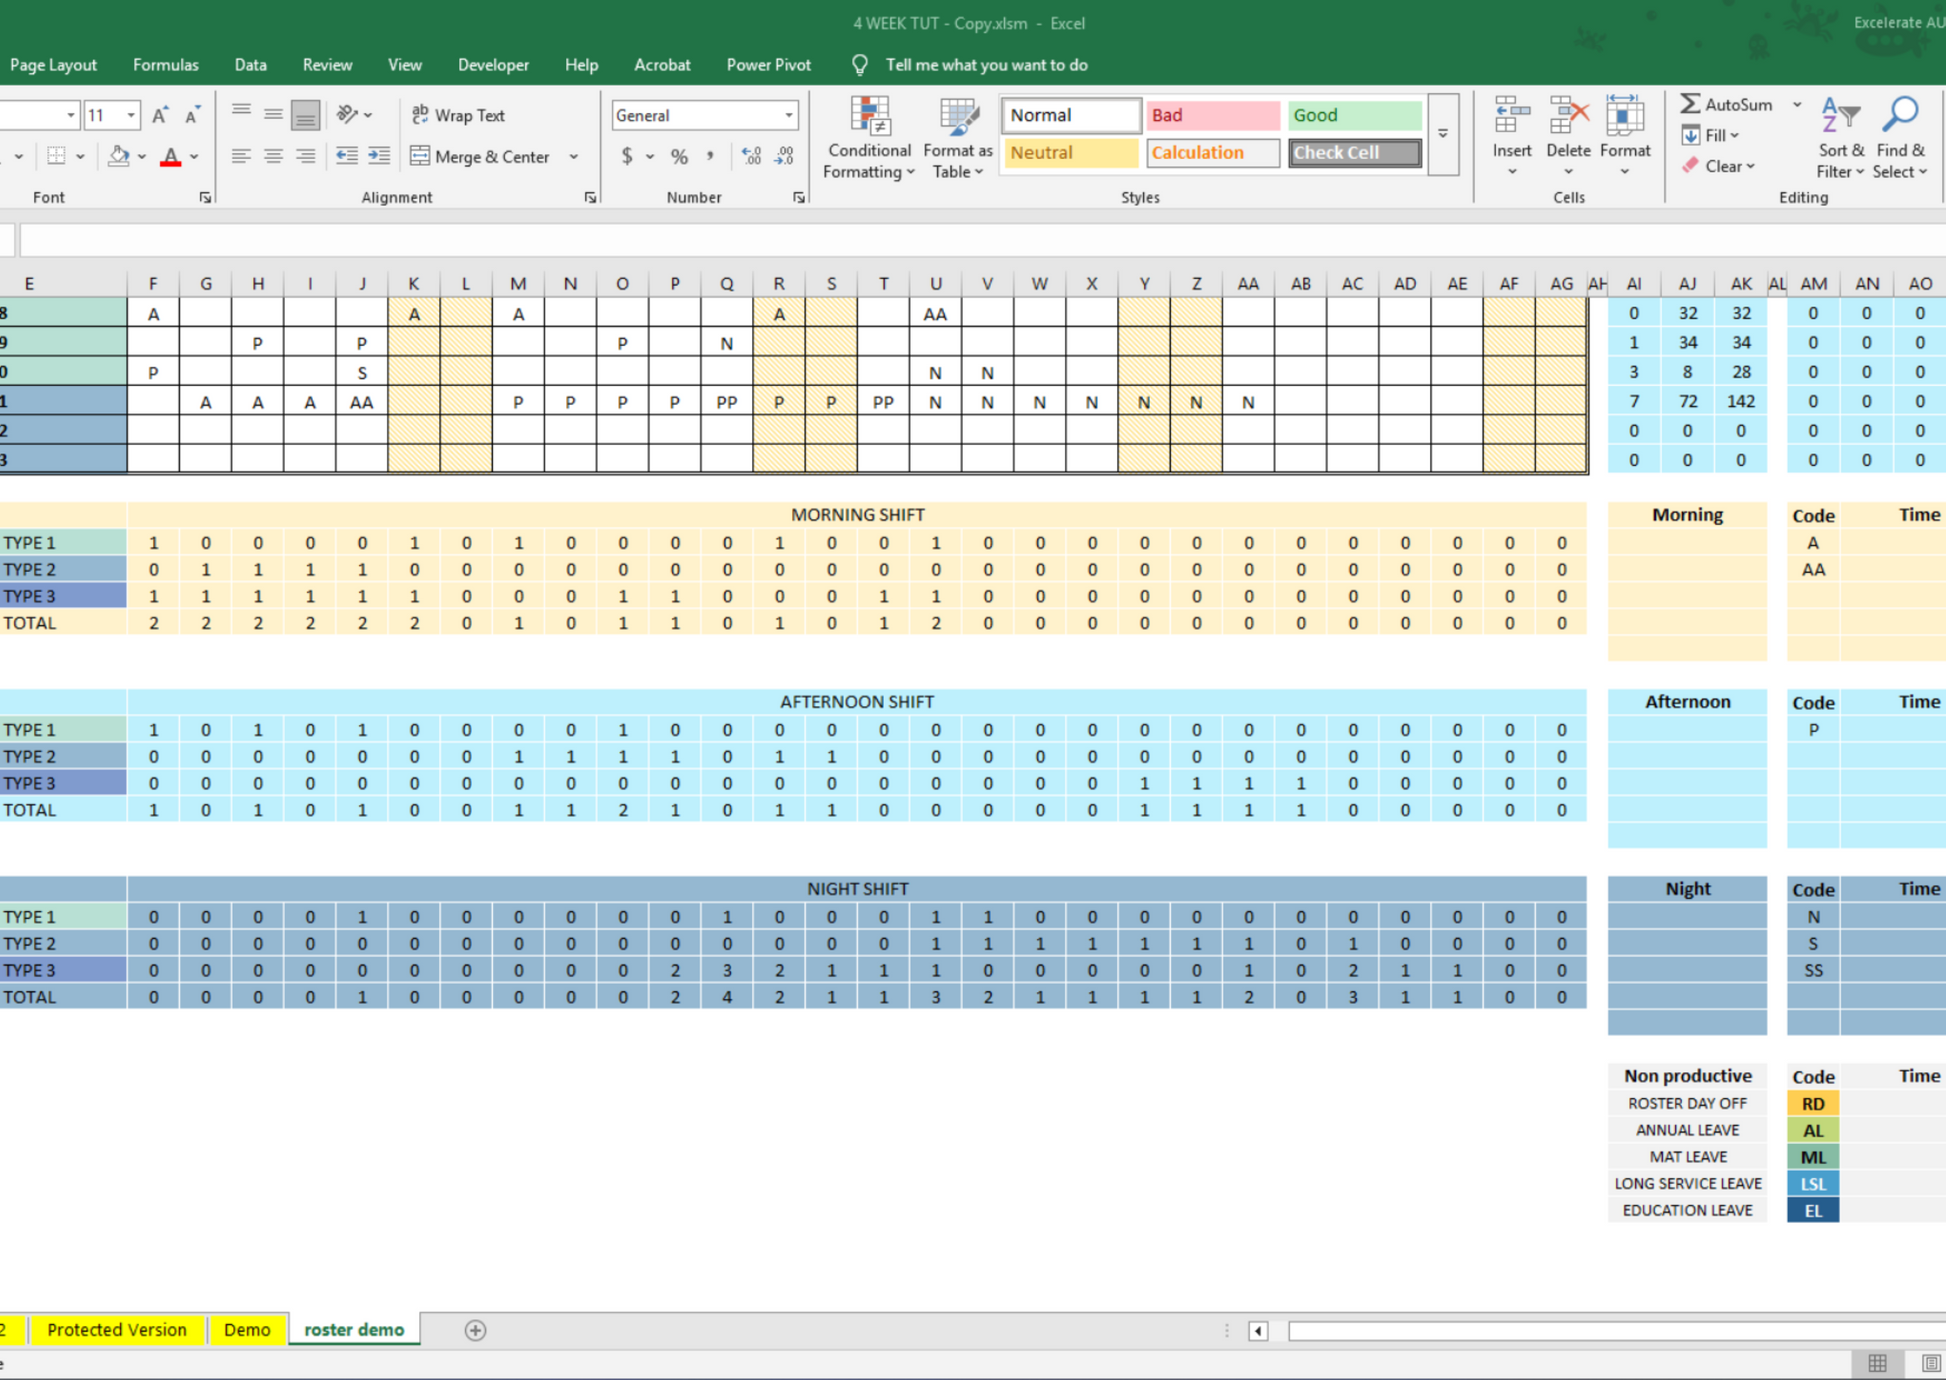Apply the Bad cell style swatch
Screen dimensions: 1946x1380
1211,115
